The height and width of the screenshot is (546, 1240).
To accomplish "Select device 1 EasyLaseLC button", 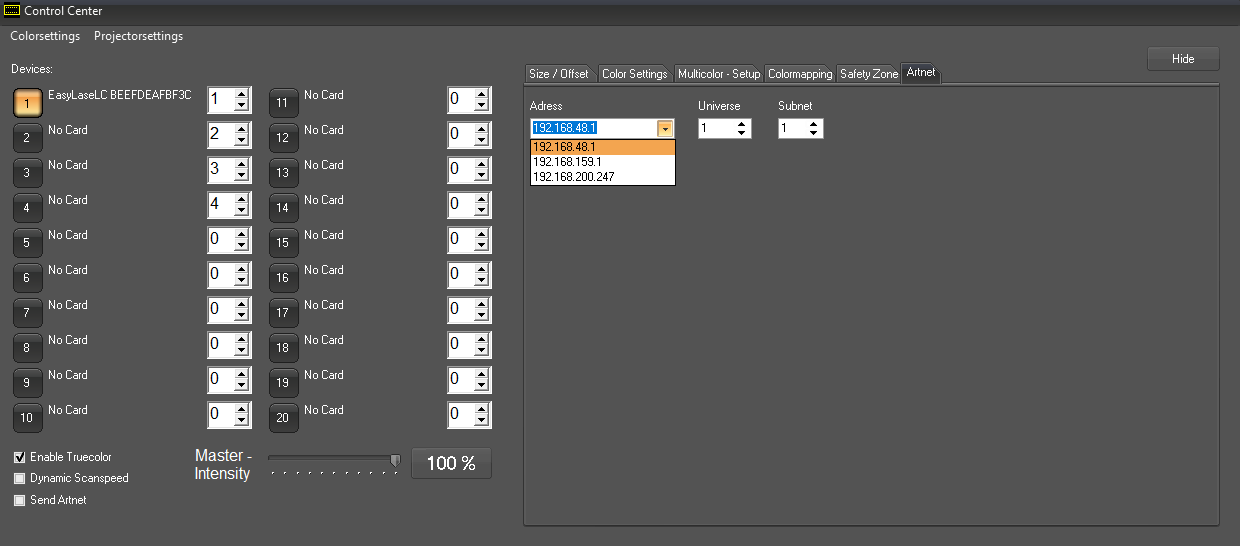I will pyautogui.click(x=27, y=102).
